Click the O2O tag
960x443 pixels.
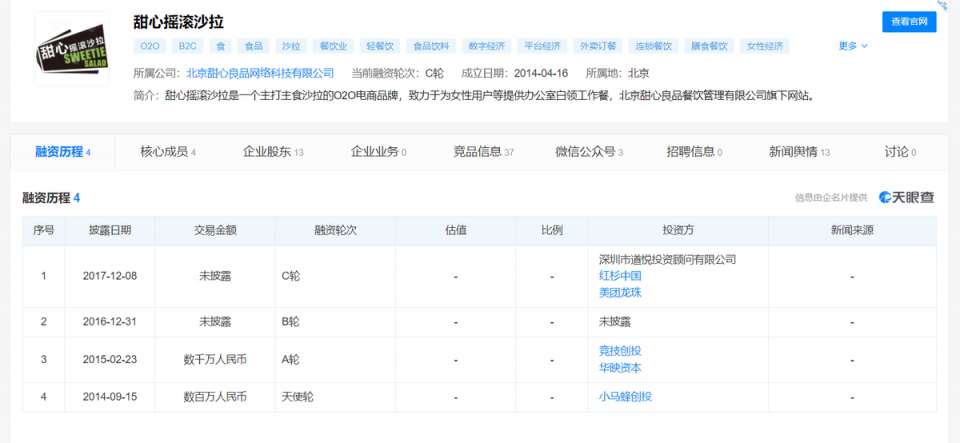[149, 46]
